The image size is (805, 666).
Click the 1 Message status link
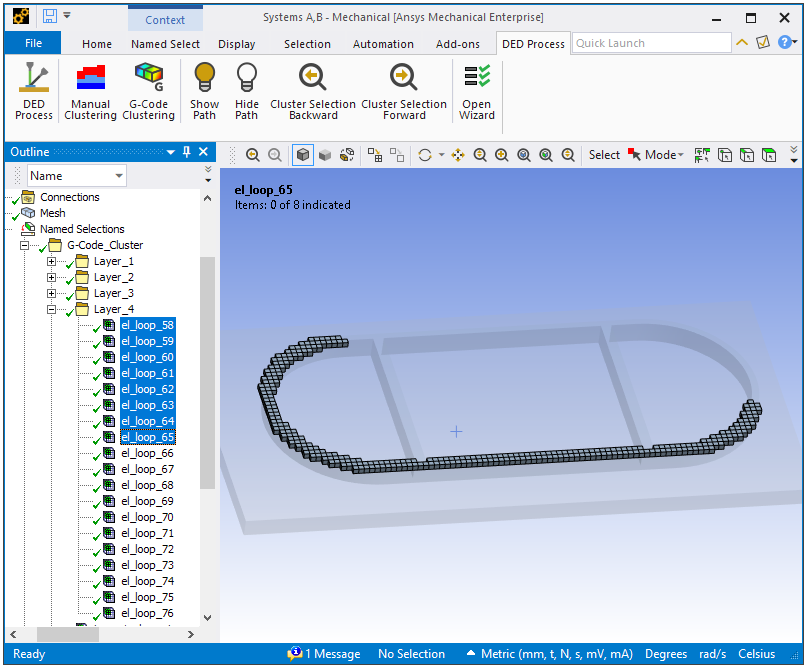(x=324, y=654)
